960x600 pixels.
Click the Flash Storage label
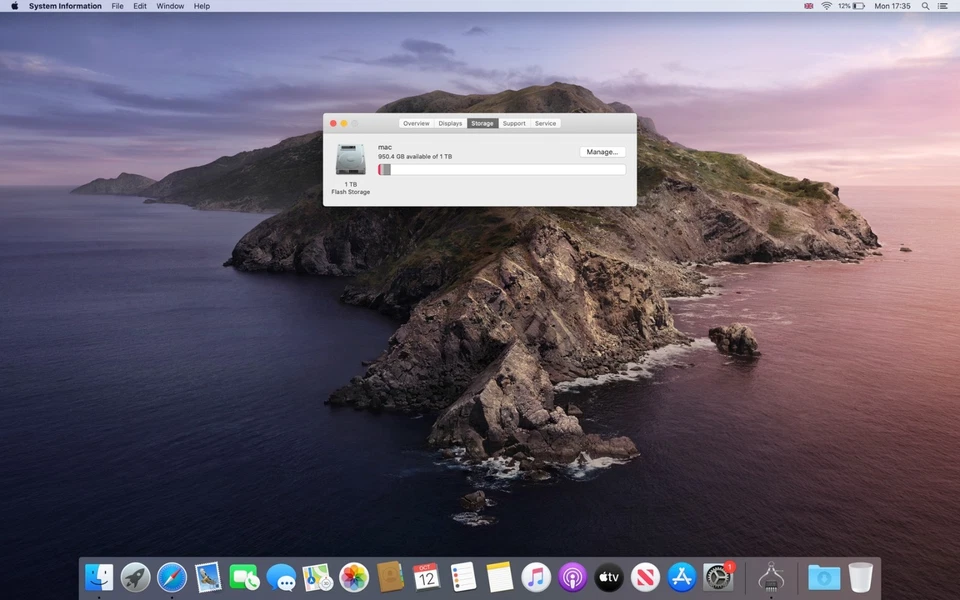[351, 192]
